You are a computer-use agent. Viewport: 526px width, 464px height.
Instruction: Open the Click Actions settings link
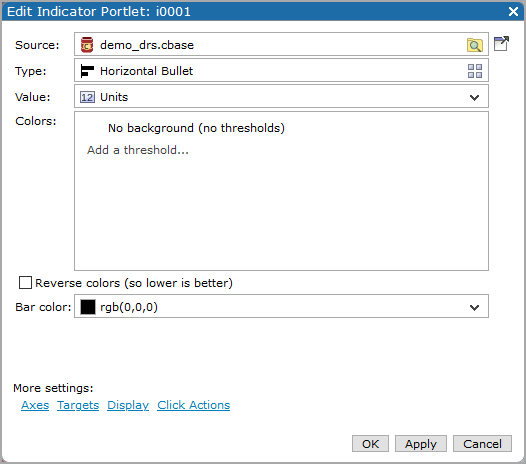(x=194, y=405)
